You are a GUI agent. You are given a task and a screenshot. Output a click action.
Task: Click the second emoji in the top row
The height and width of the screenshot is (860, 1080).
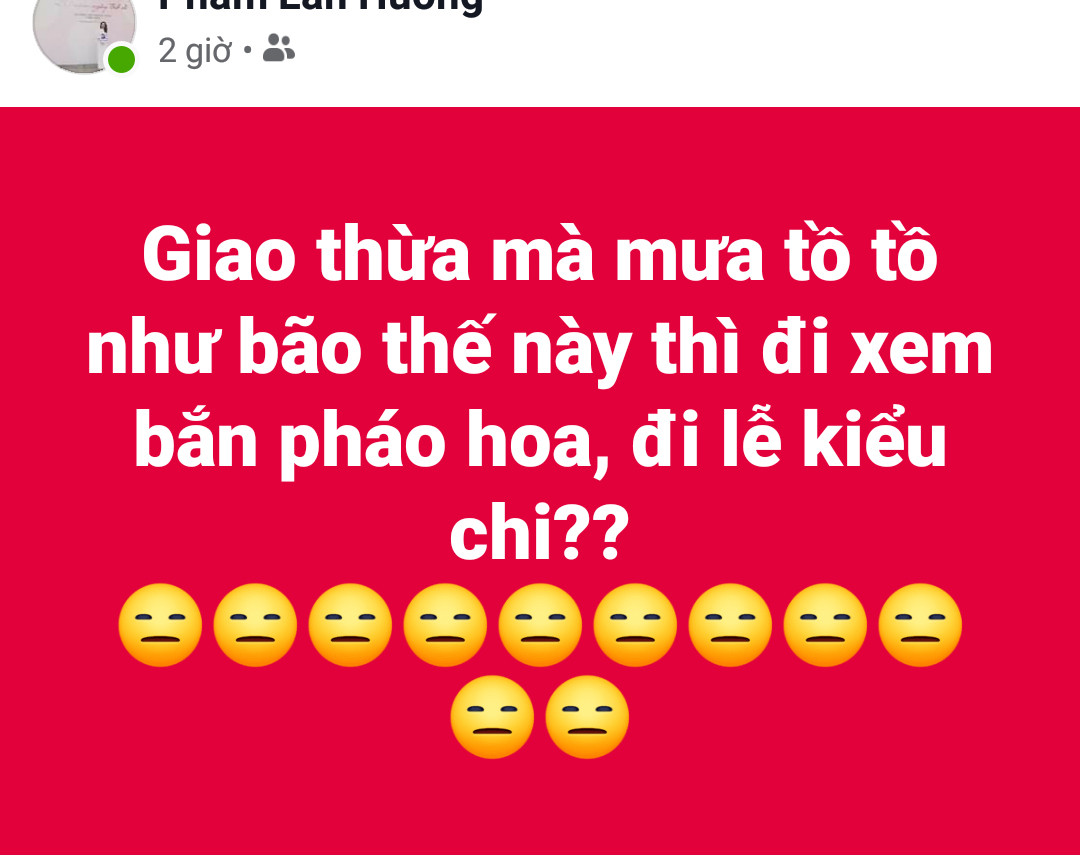click(x=255, y=625)
